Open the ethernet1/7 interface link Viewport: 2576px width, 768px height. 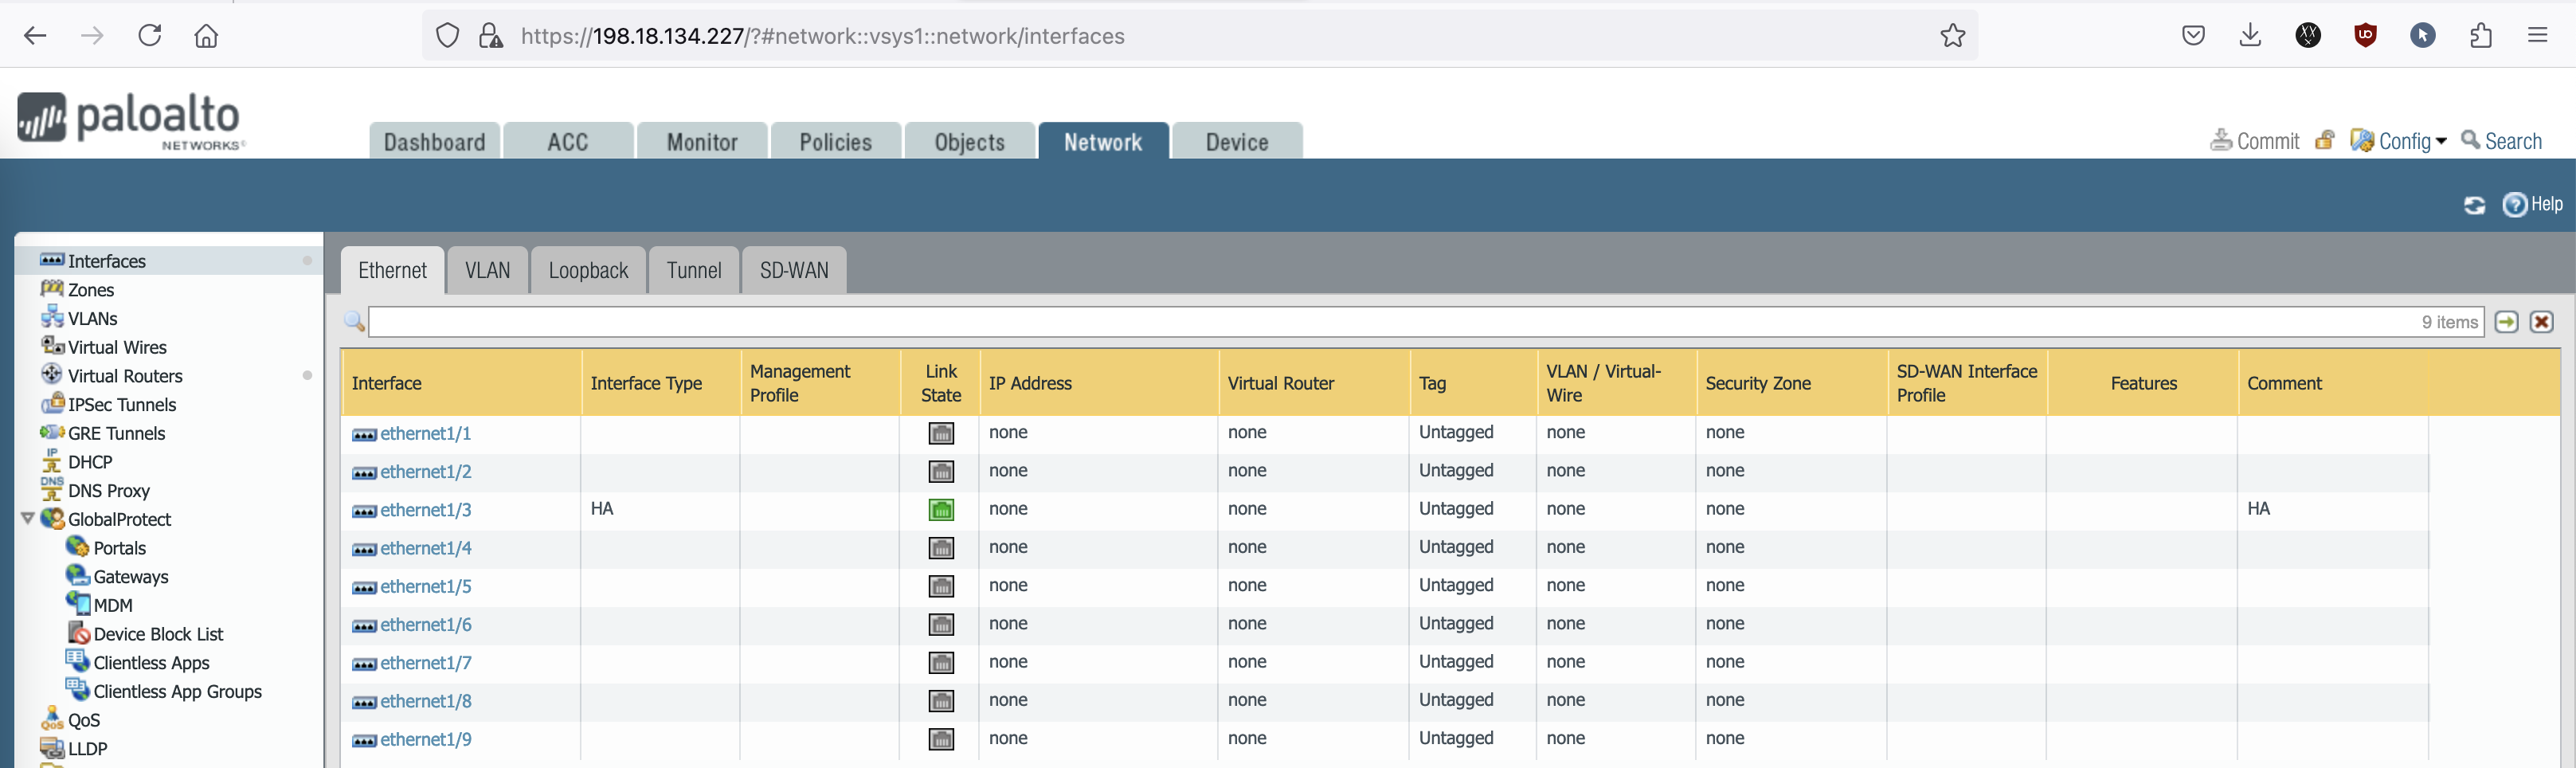point(425,663)
